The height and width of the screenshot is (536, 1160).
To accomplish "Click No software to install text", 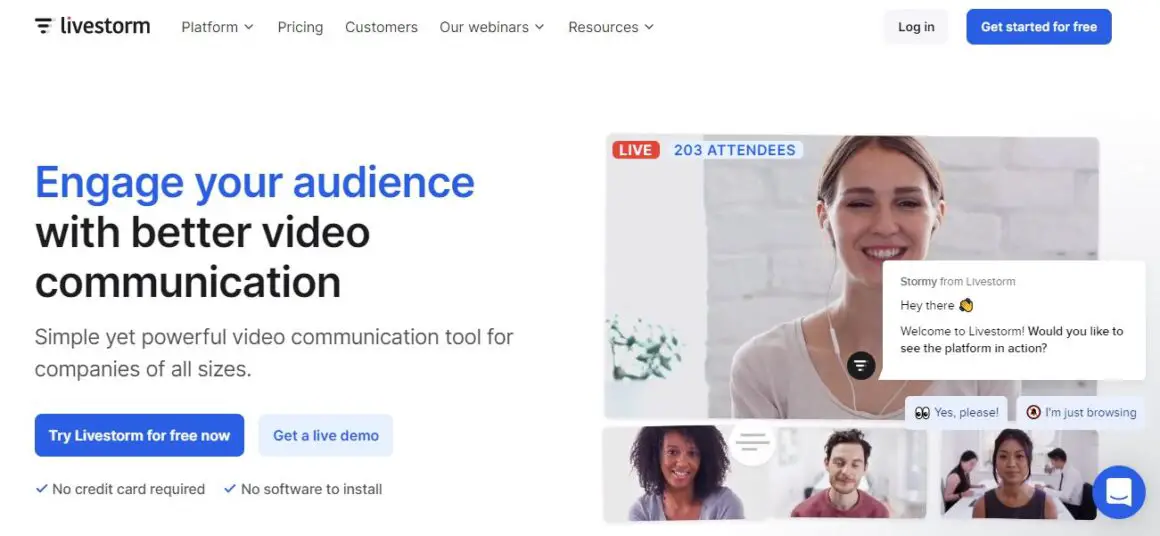I will coord(303,489).
